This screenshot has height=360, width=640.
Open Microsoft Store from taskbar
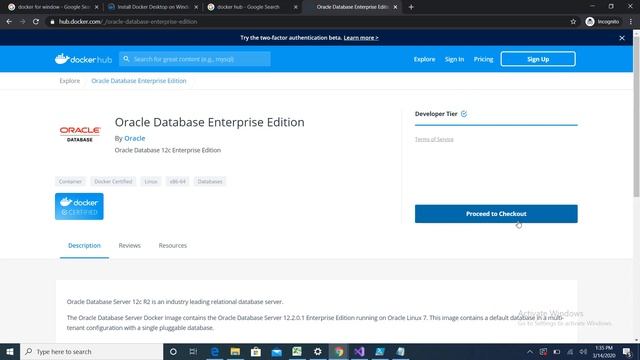(256, 351)
